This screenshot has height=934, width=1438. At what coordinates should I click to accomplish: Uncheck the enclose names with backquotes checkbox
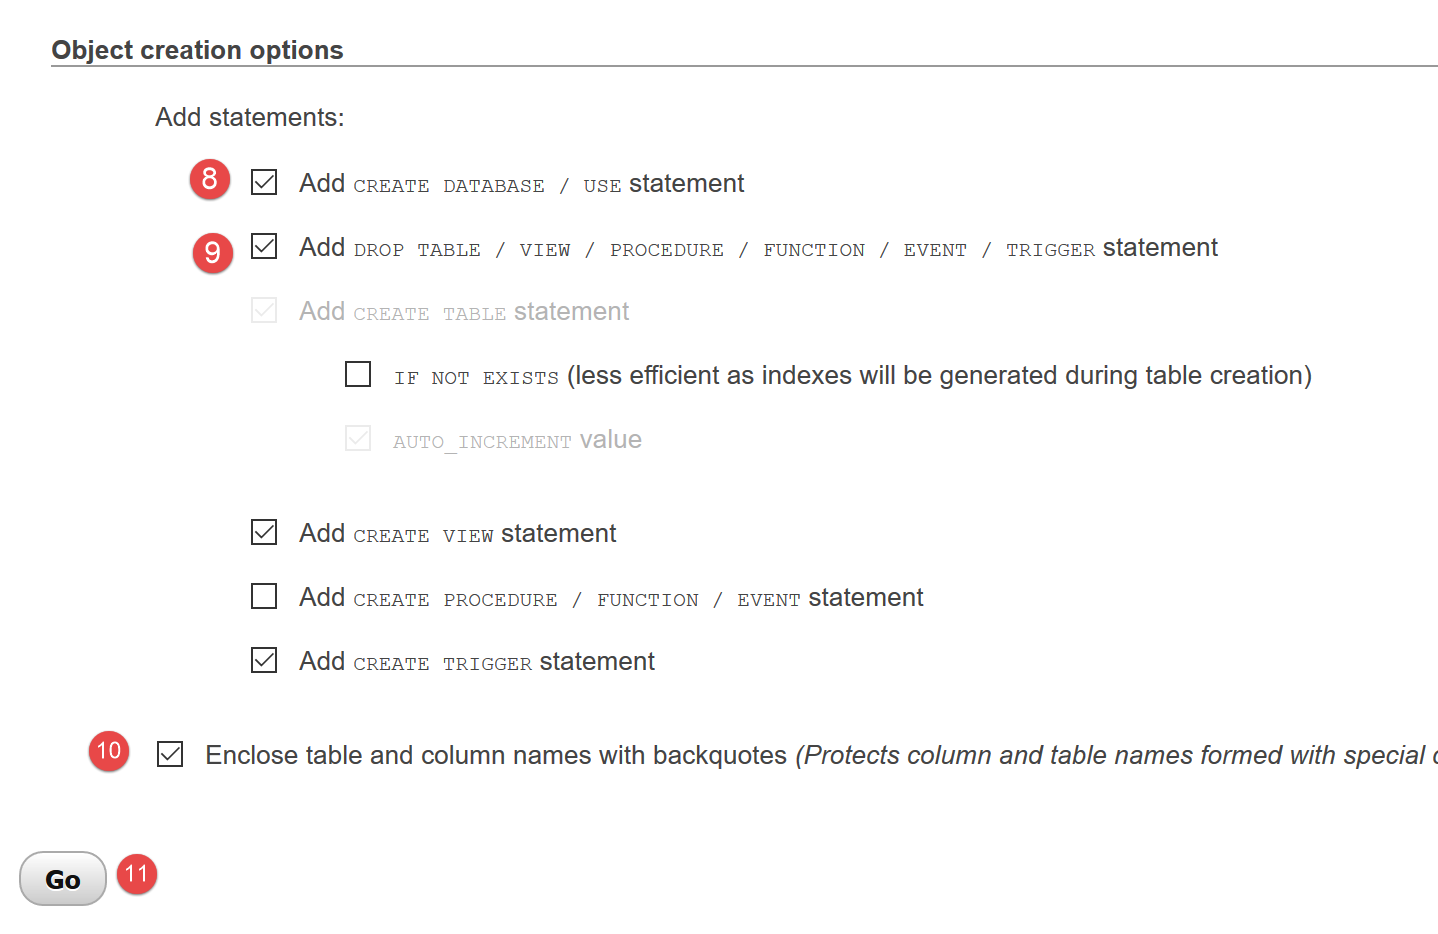coord(170,754)
